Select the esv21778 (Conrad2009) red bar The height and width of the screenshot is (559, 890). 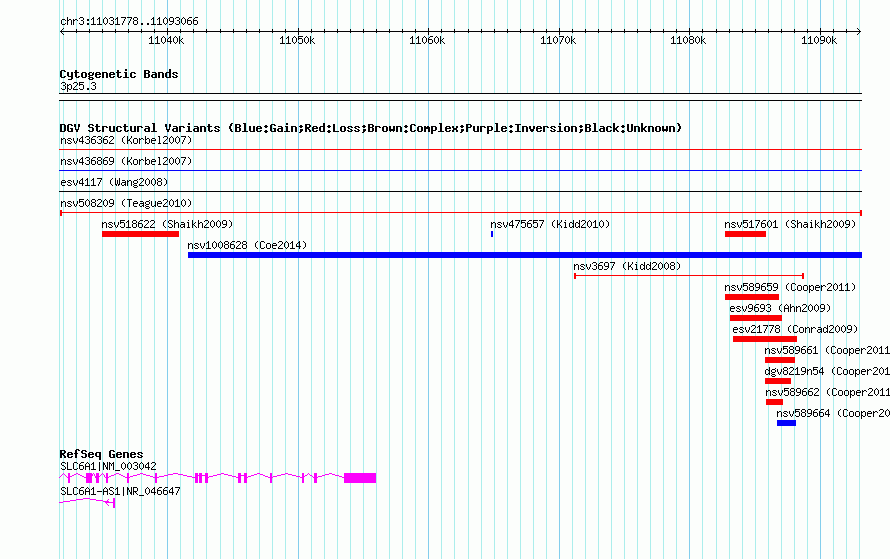tap(765, 339)
